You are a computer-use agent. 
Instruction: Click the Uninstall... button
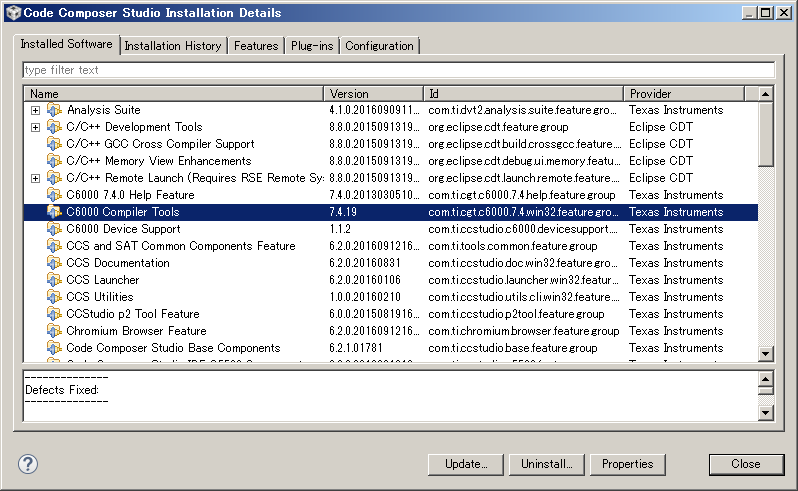547,465
